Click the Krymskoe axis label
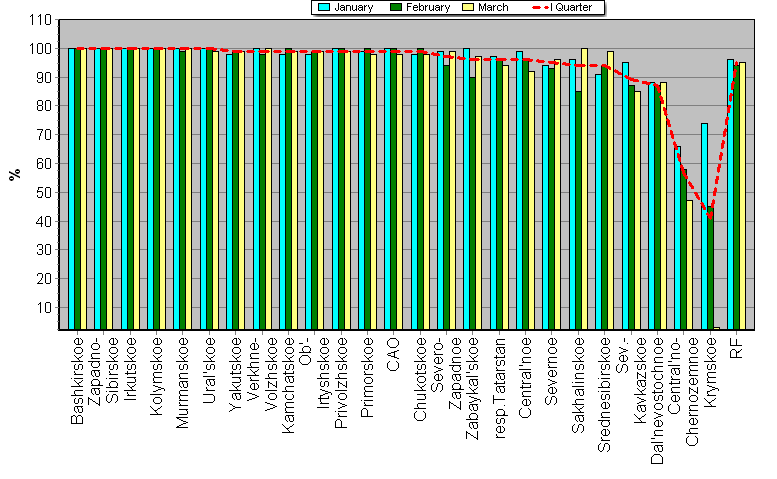Image resolution: width=777 pixels, height=479 pixels. pos(711,372)
